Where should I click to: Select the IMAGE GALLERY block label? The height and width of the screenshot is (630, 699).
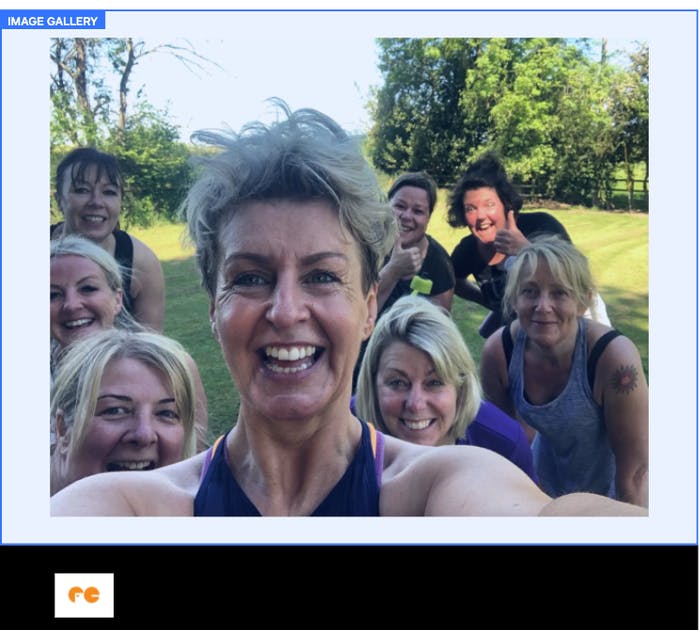(x=53, y=21)
